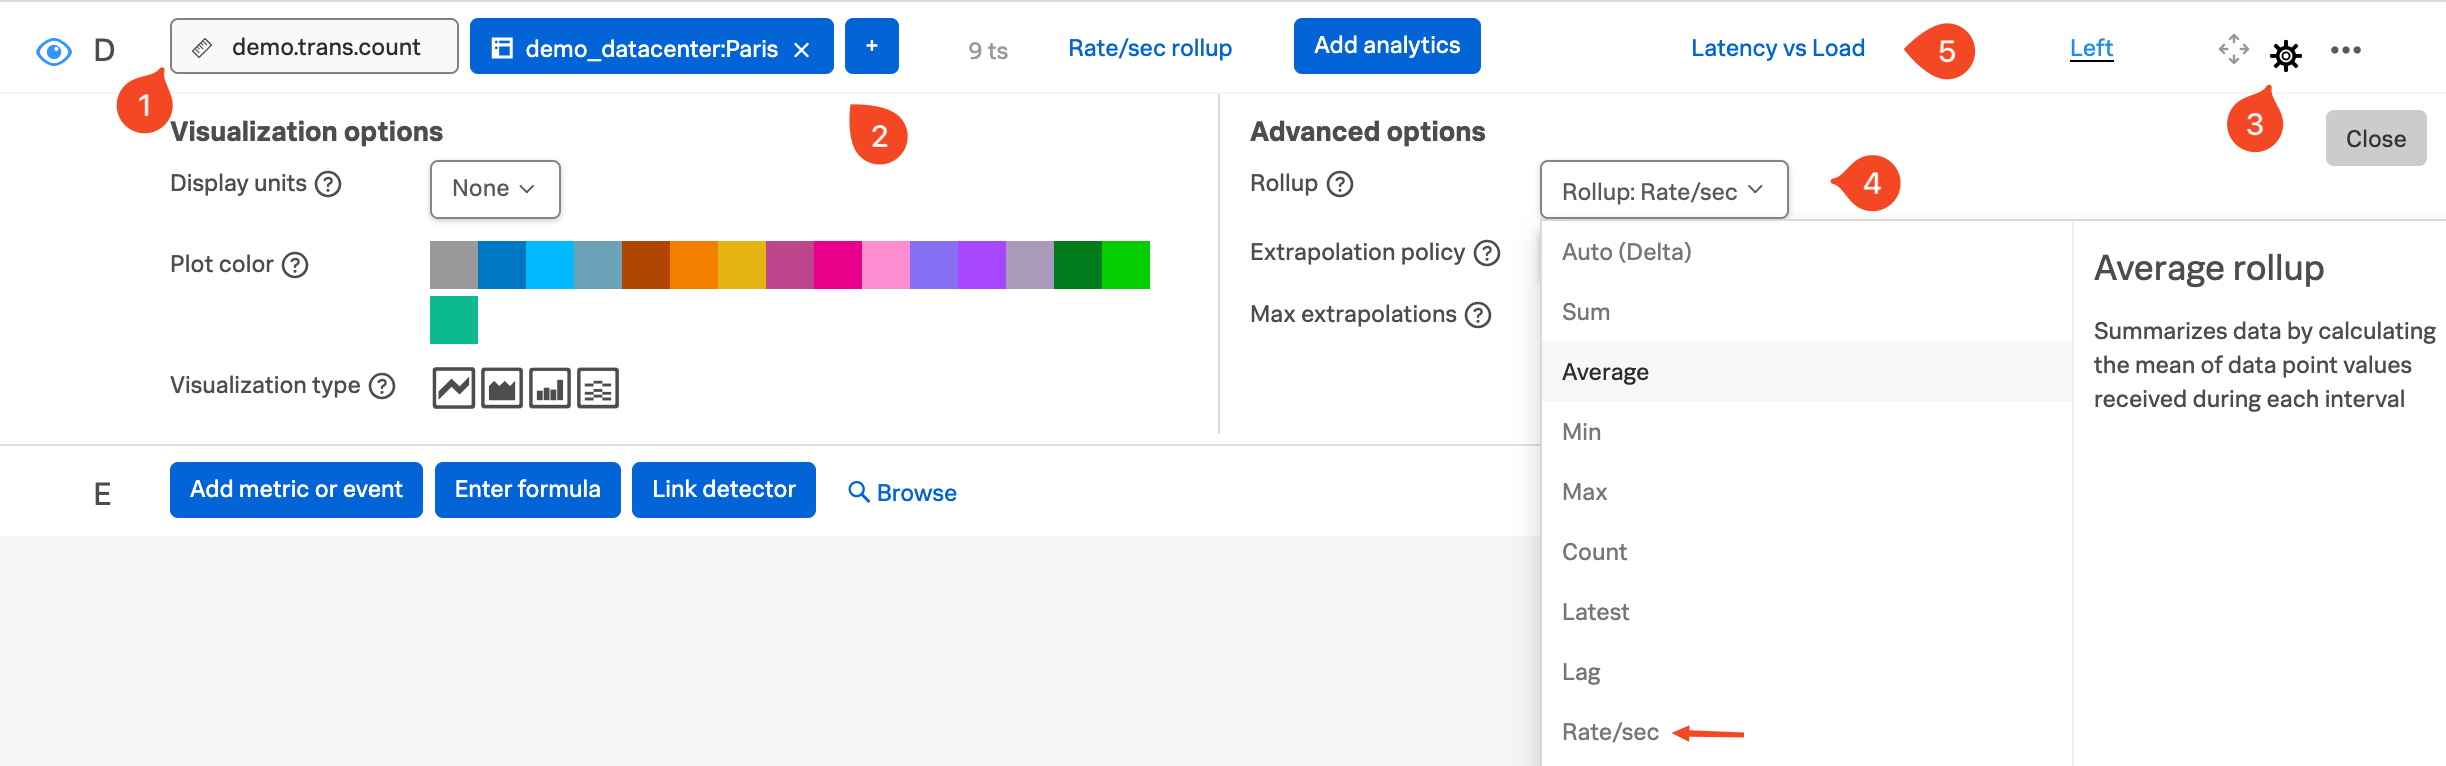Click the Add analytics button
This screenshot has height=766, width=2446.
(1386, 46)
